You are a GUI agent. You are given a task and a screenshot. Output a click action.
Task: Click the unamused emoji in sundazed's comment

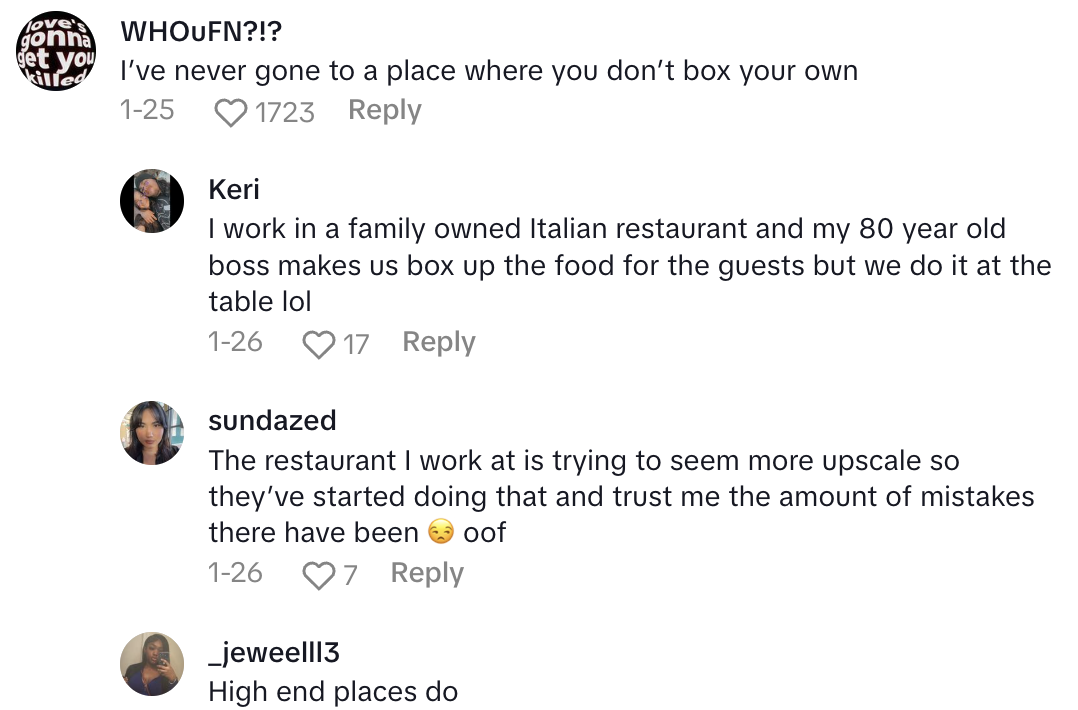point(439,532)
